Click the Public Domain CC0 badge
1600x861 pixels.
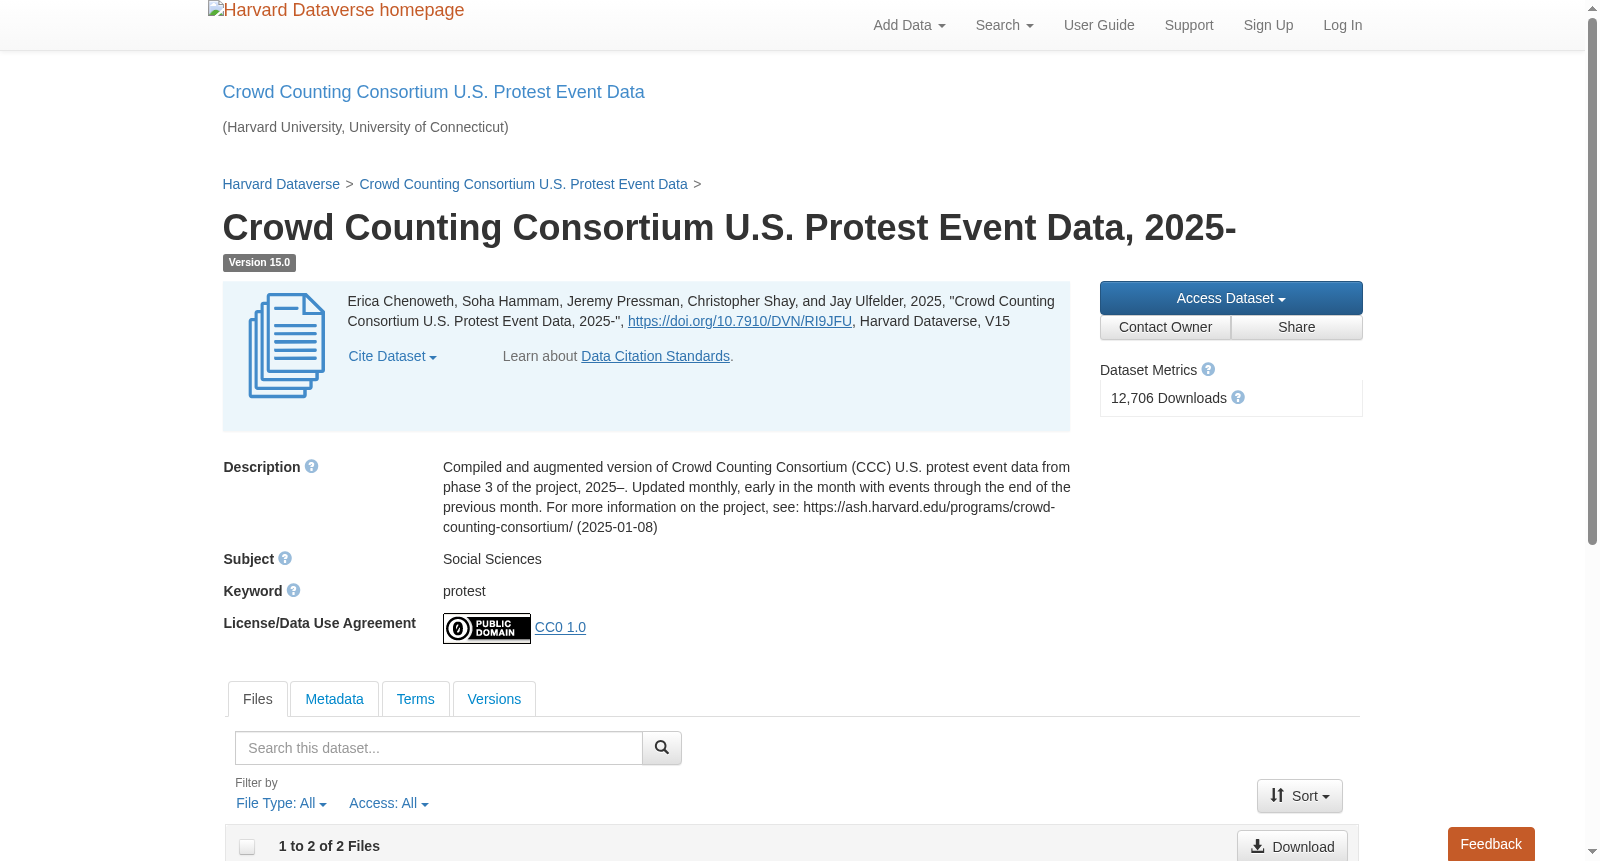[x=487, y=628]
